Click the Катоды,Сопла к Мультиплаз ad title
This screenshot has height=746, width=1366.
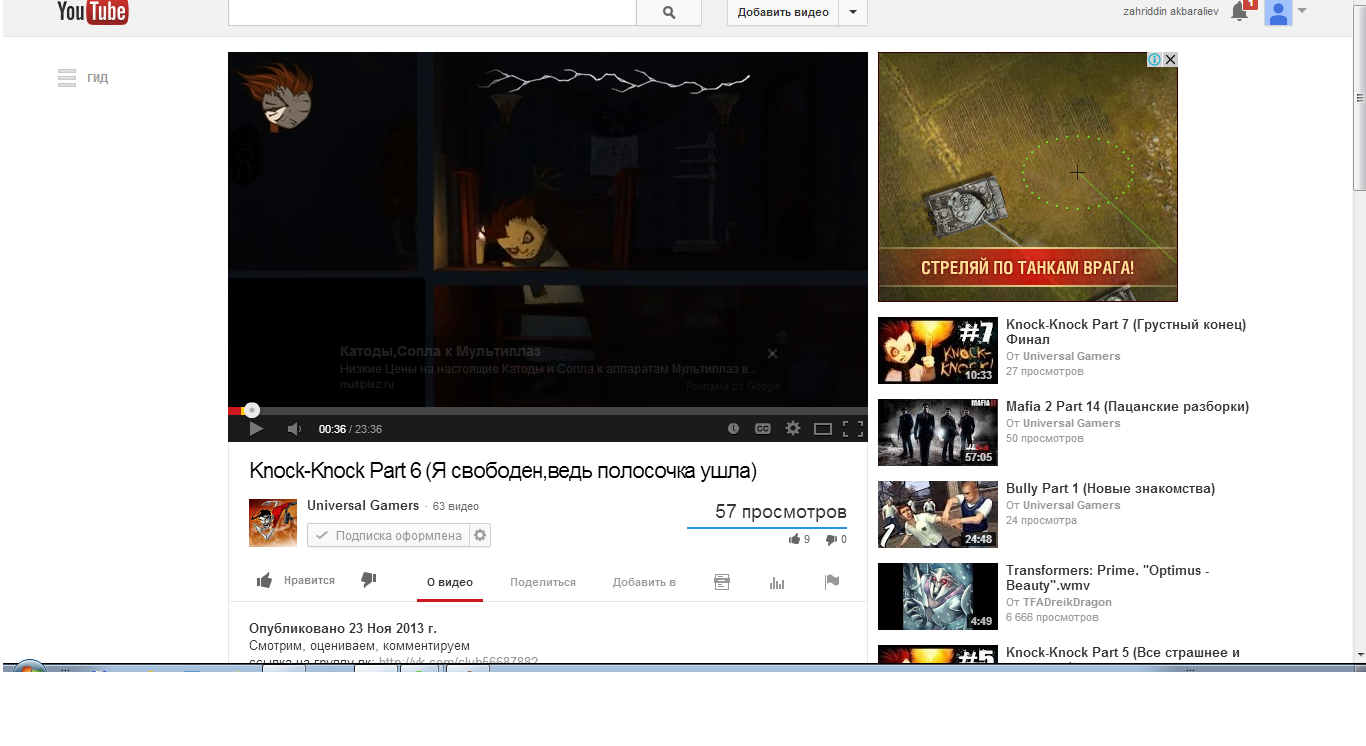click(440, 352)
